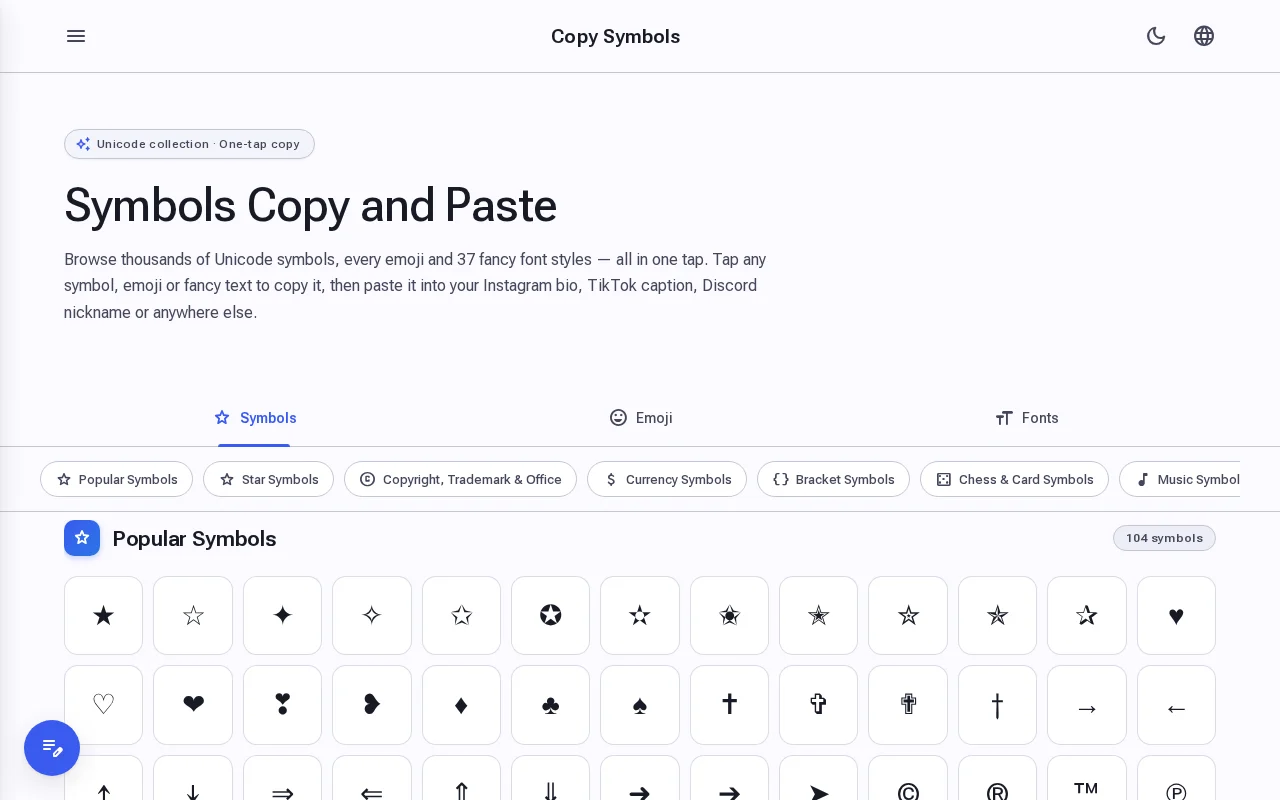The height and width of the screenshot is (800, 1280).
Task: Copy the black diamond suit symbol
Action: point(461,705)
